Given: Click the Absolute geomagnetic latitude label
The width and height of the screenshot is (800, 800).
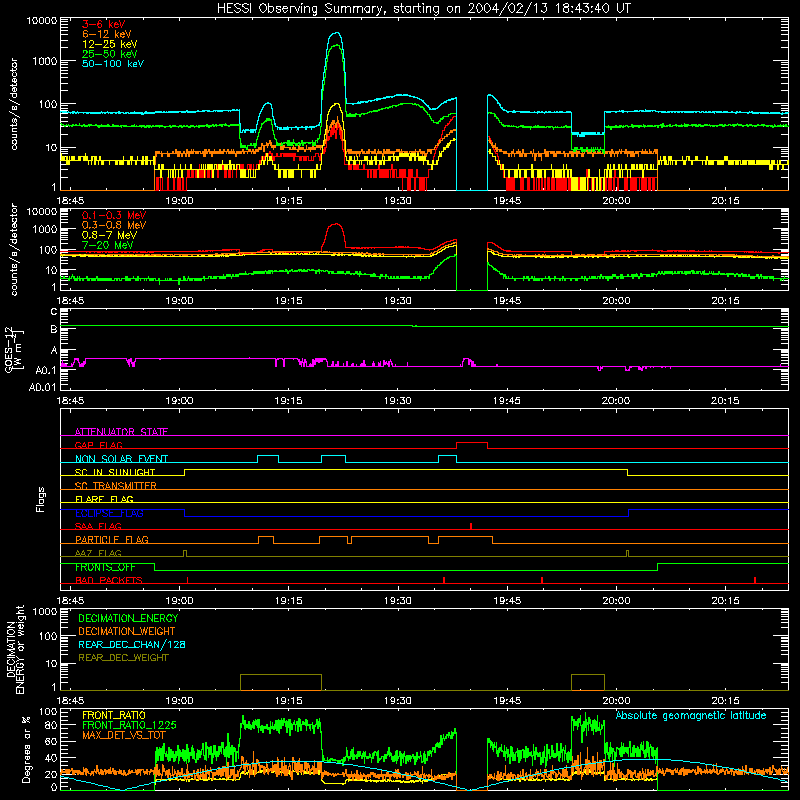Looking at the screenshot, I should coord(691,715).
